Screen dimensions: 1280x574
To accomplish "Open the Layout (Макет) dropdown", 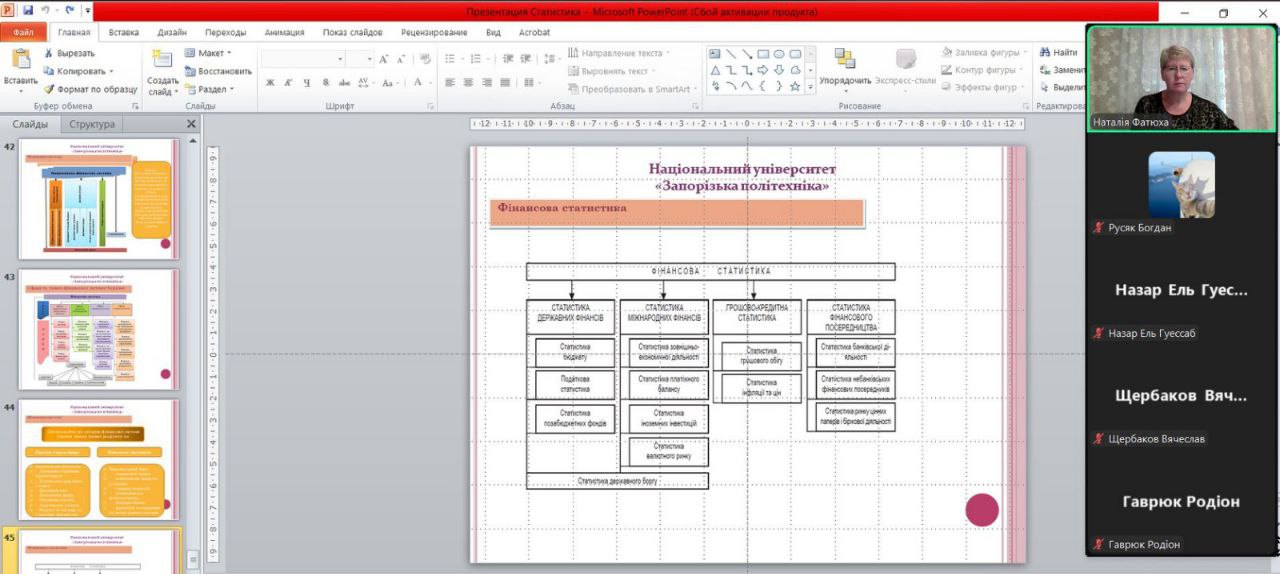I will (x=208, y=53).
